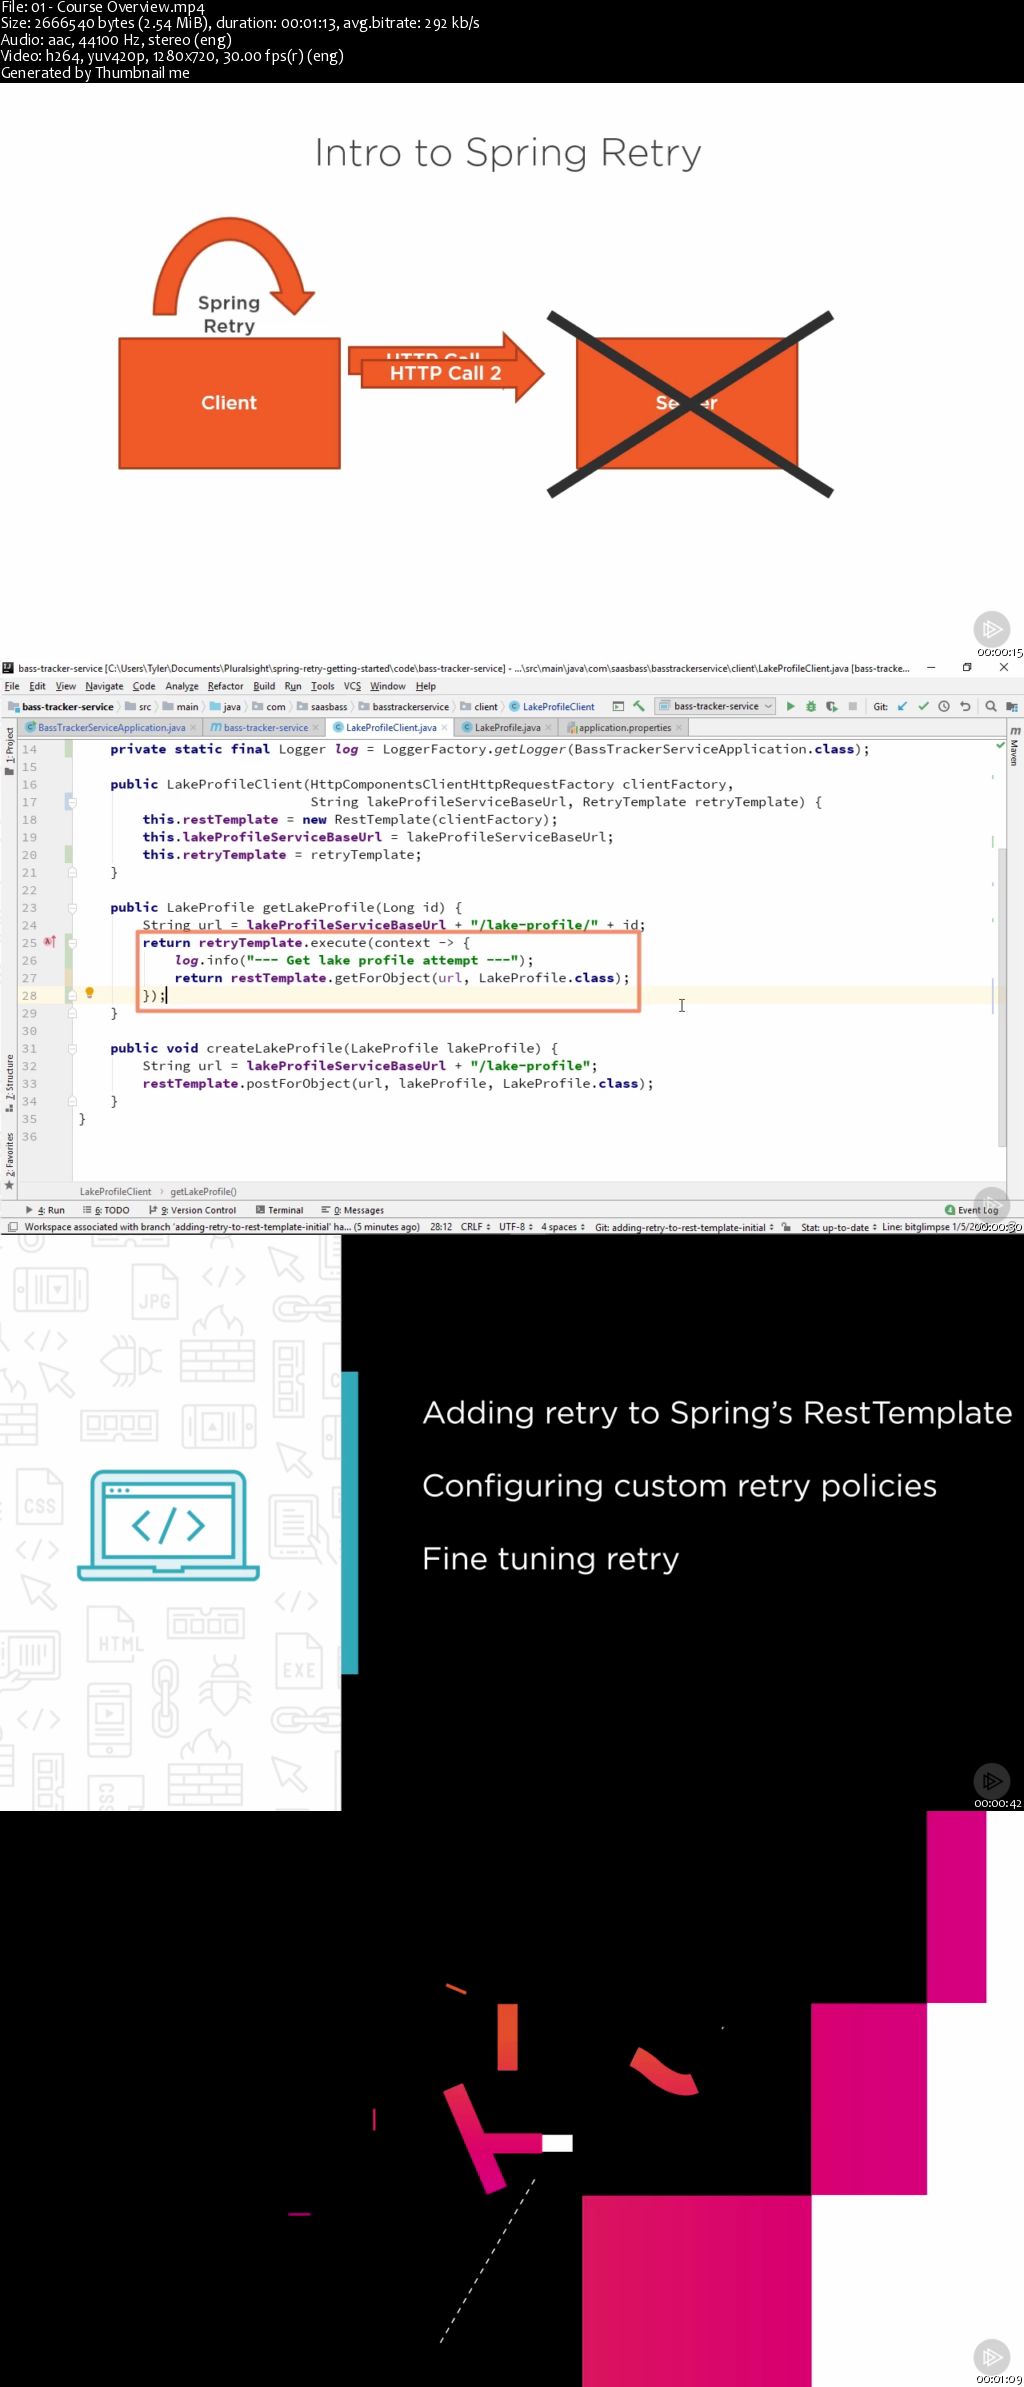Click 'Fine tuning retry' slide text

pos(551,1559)
